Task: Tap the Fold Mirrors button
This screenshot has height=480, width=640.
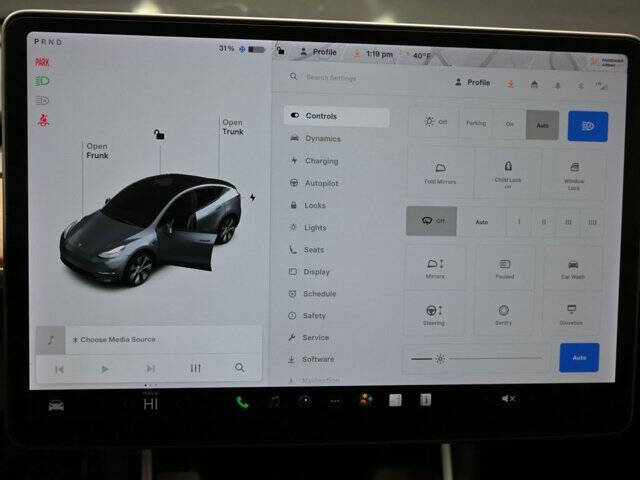Action: click(x=440, y=173)
